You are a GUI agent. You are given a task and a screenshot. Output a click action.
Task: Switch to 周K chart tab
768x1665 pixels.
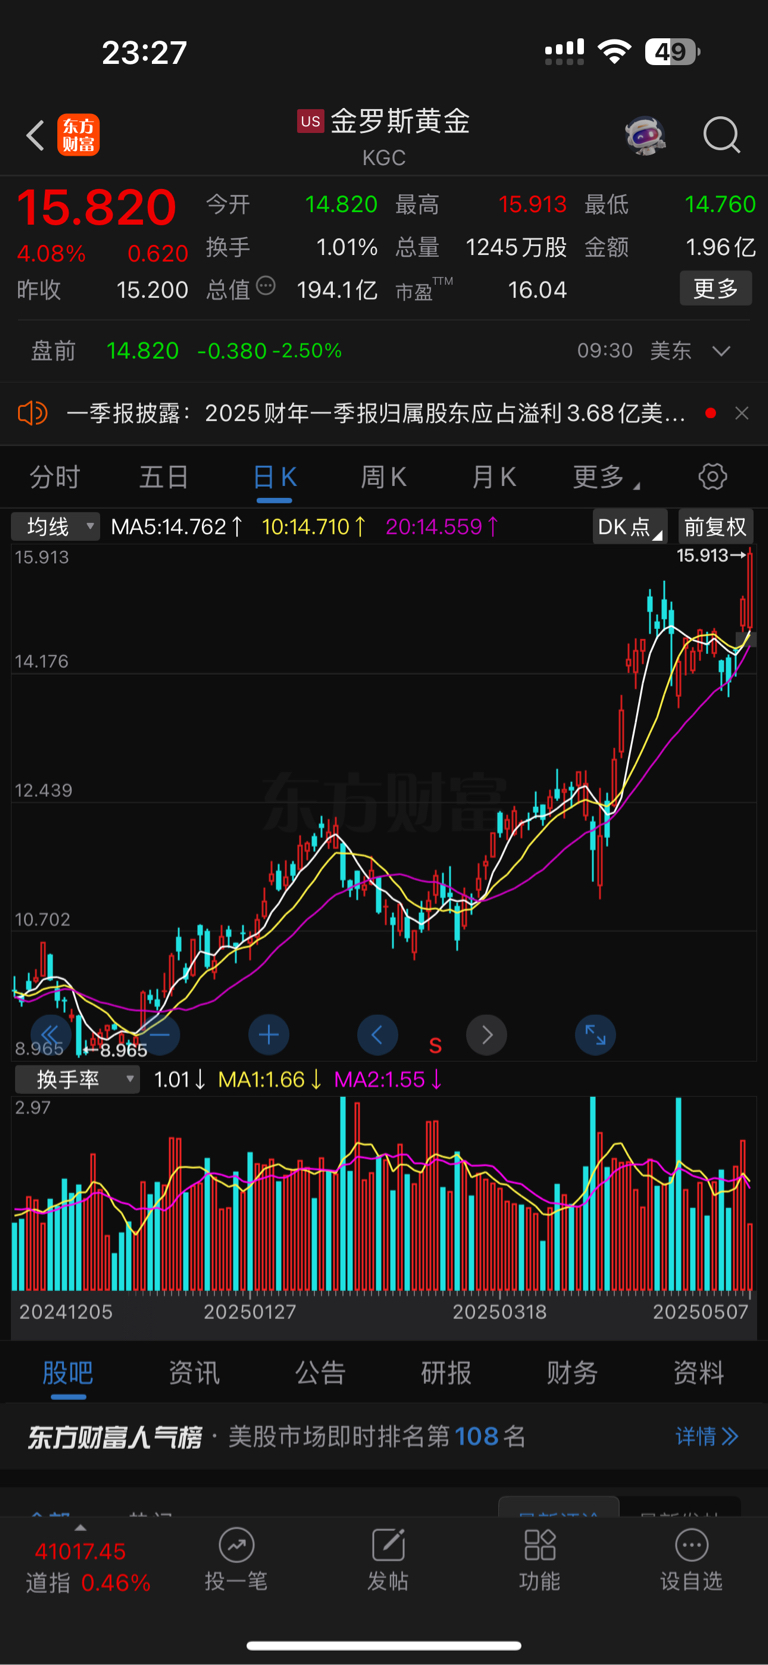384,477
